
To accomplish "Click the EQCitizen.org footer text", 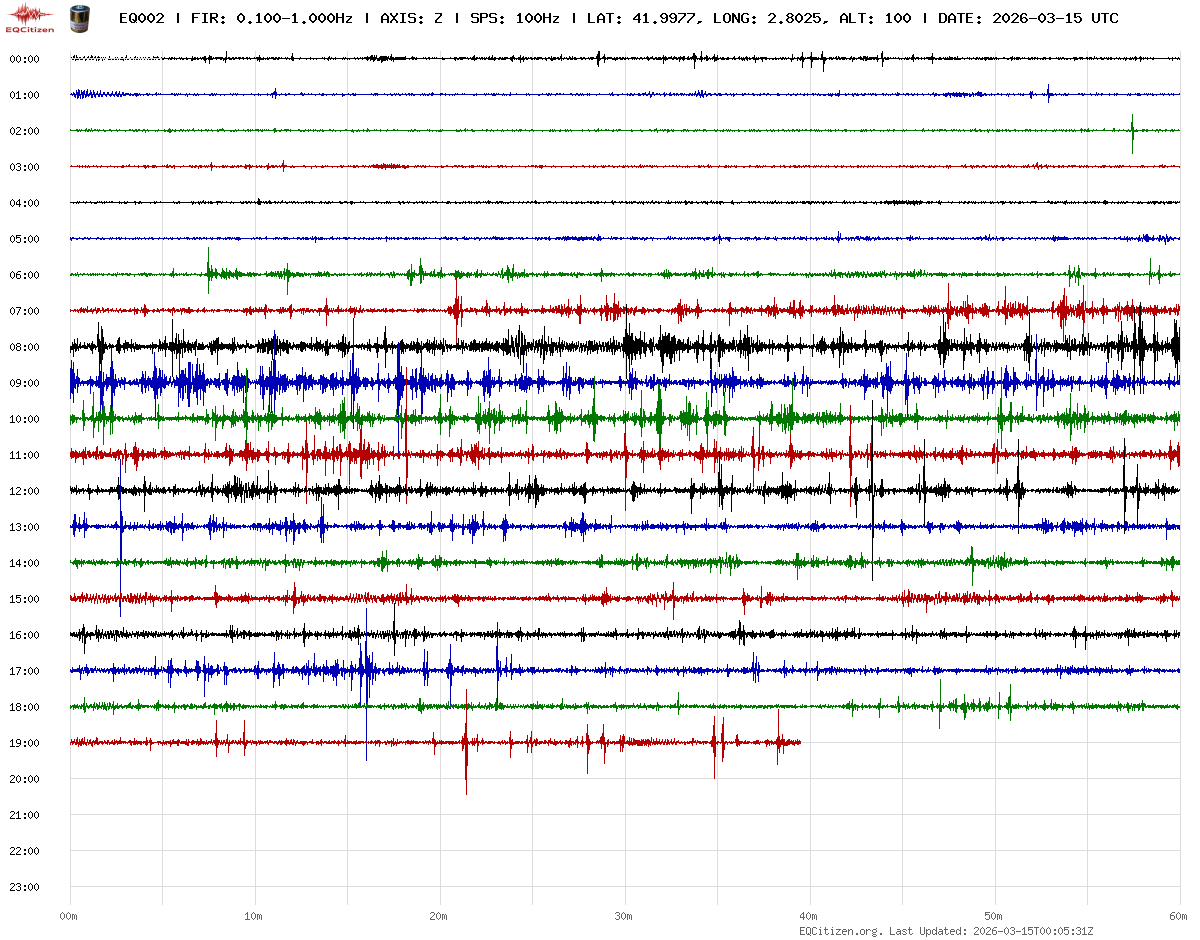I will click(840, 931).
